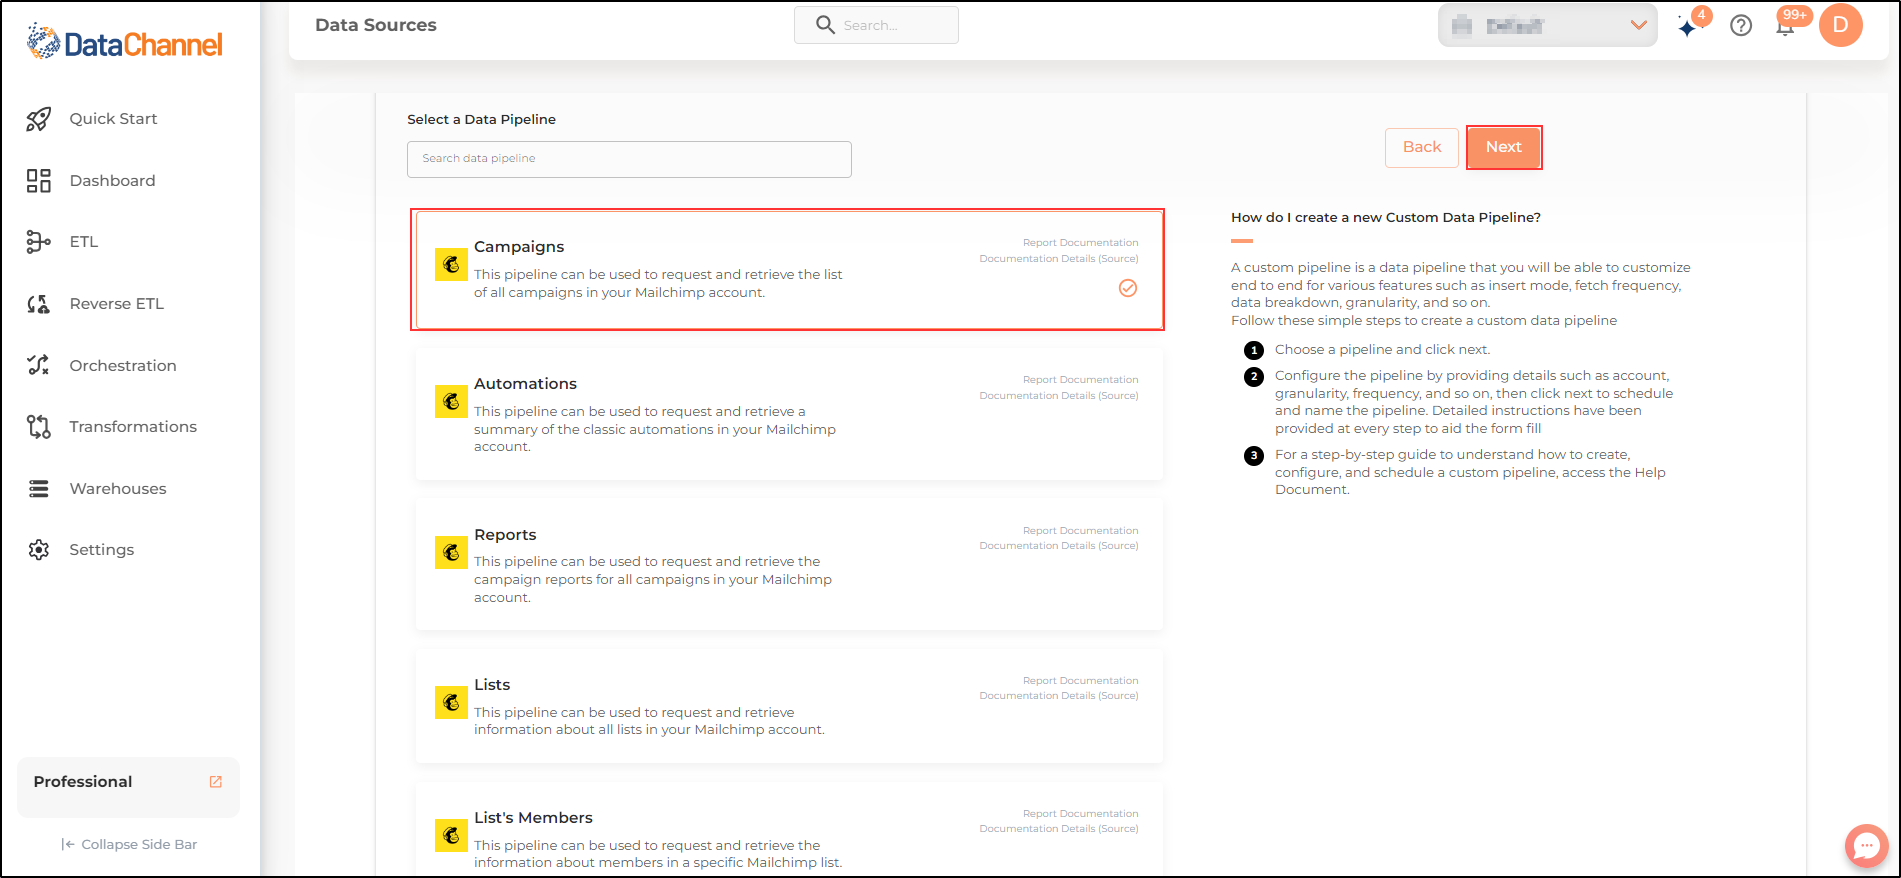The height and width of the screenshot is (878, 1901).
Task: Click the Dashboard grid icon
Action: (x=38, y=181)
